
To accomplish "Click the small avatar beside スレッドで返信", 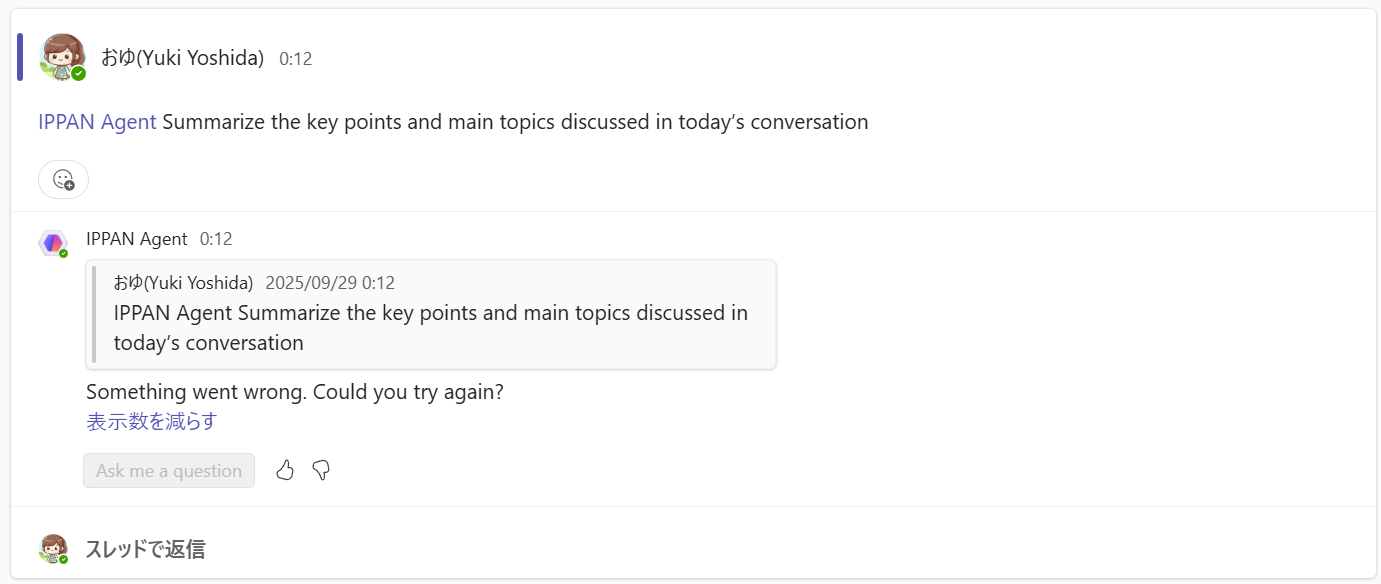I will 53,548.
